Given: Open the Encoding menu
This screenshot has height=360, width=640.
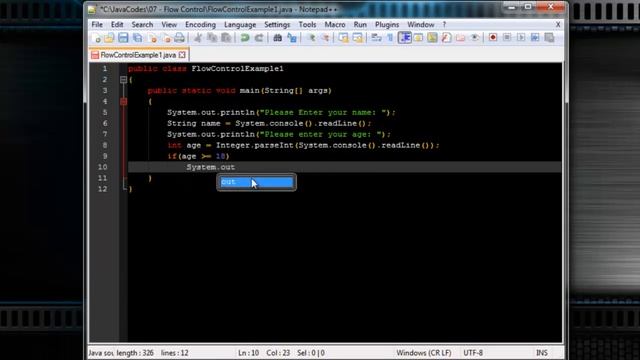Looking at the screenshot, I should (x=200, y=24).
